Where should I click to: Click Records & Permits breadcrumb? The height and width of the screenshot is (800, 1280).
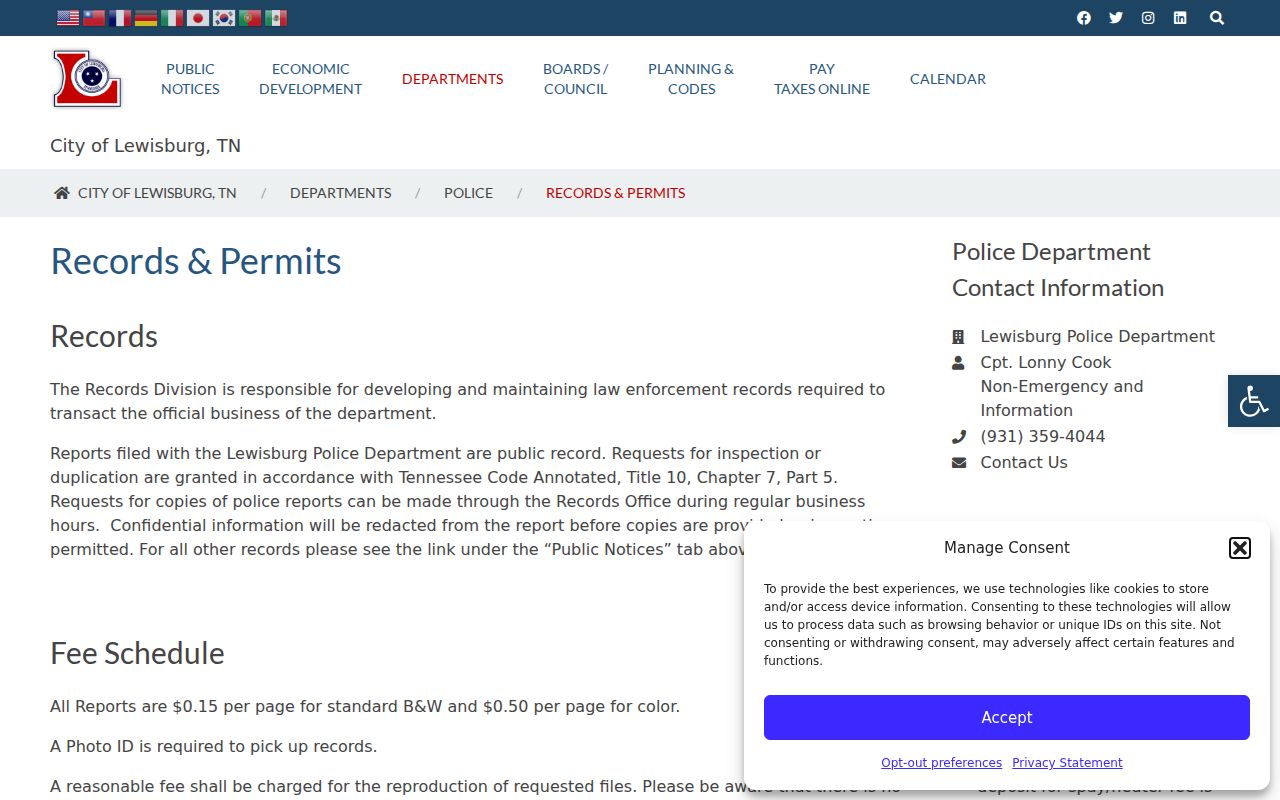(615, 193)
